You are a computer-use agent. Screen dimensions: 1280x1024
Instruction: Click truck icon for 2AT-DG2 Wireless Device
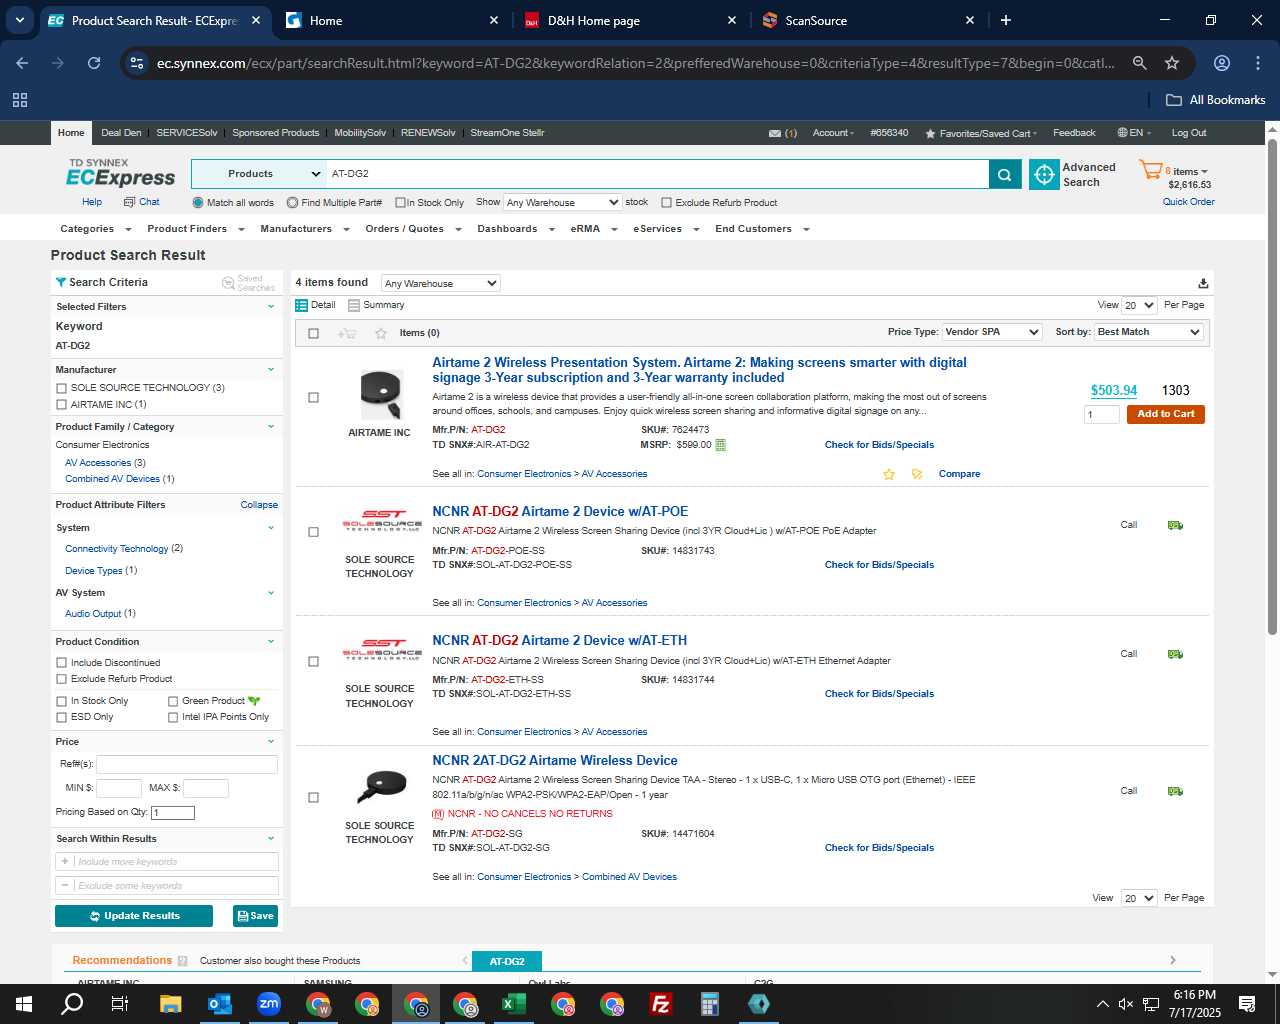1175,791
